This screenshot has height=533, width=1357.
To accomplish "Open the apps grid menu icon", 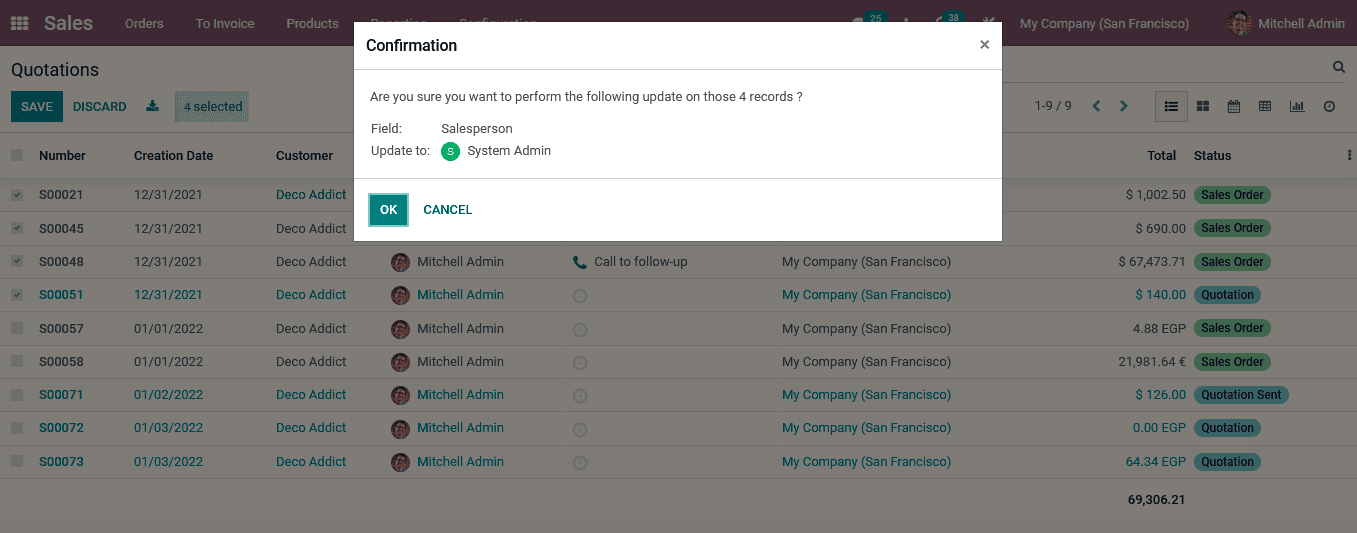I will click(20, 23).
